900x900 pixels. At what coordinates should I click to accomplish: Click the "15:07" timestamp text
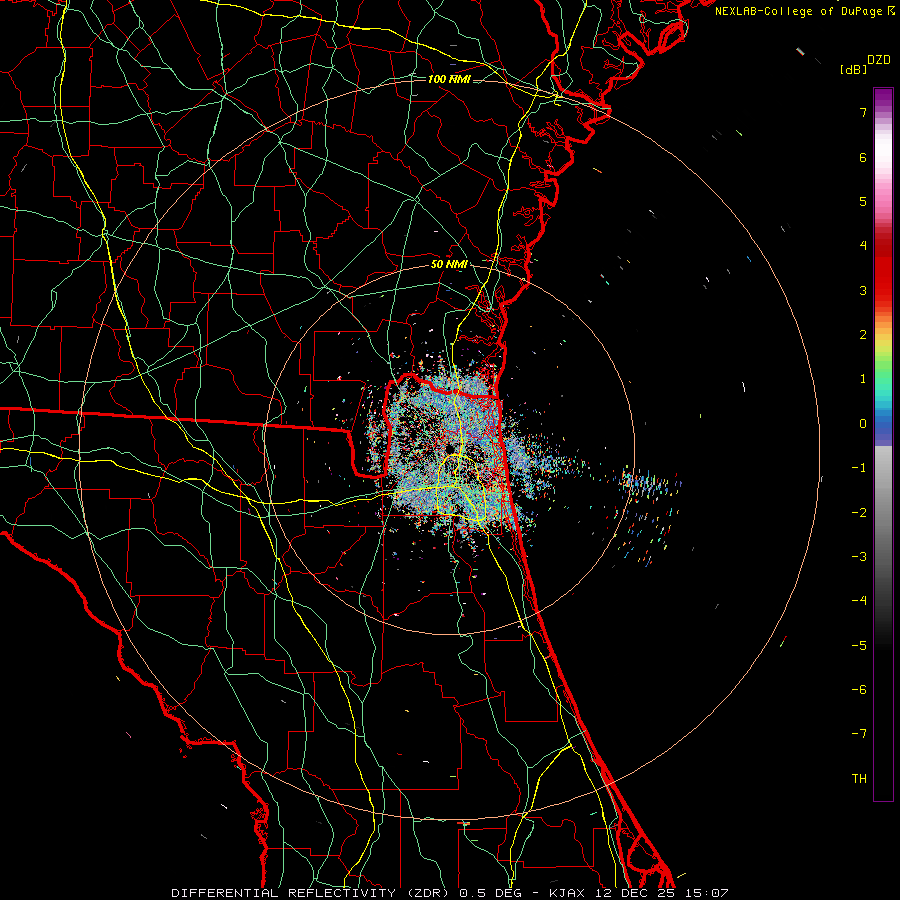[706, 893]
